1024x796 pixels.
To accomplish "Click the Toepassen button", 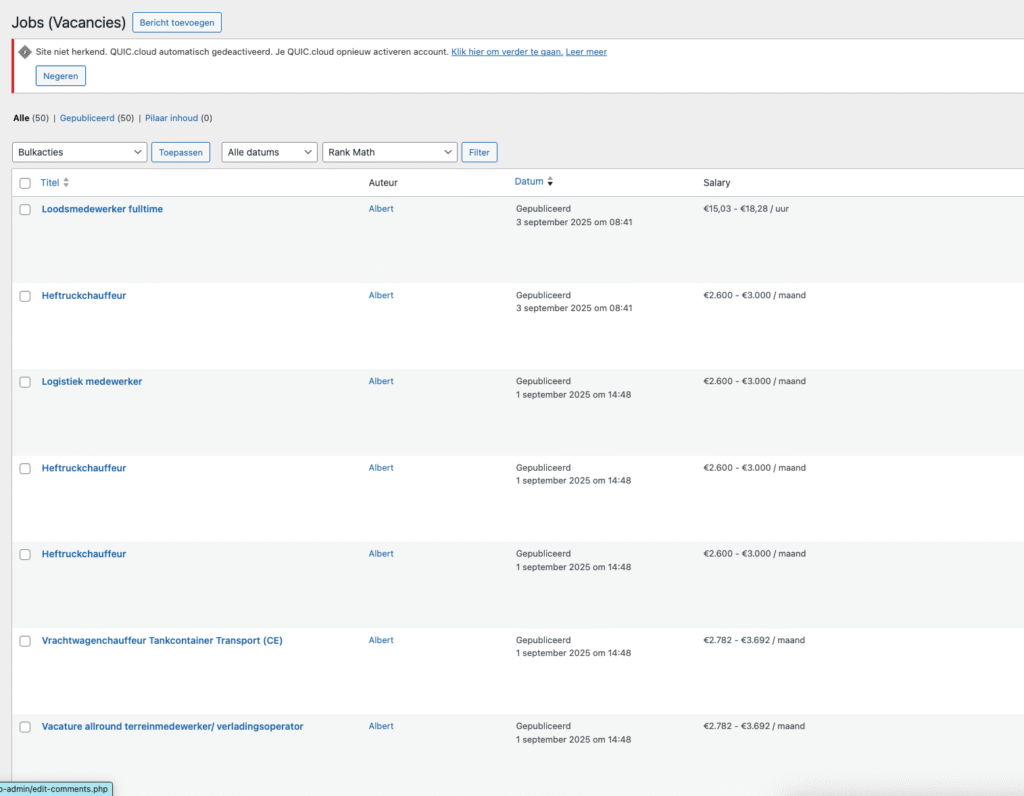I will tap(181, 152).
